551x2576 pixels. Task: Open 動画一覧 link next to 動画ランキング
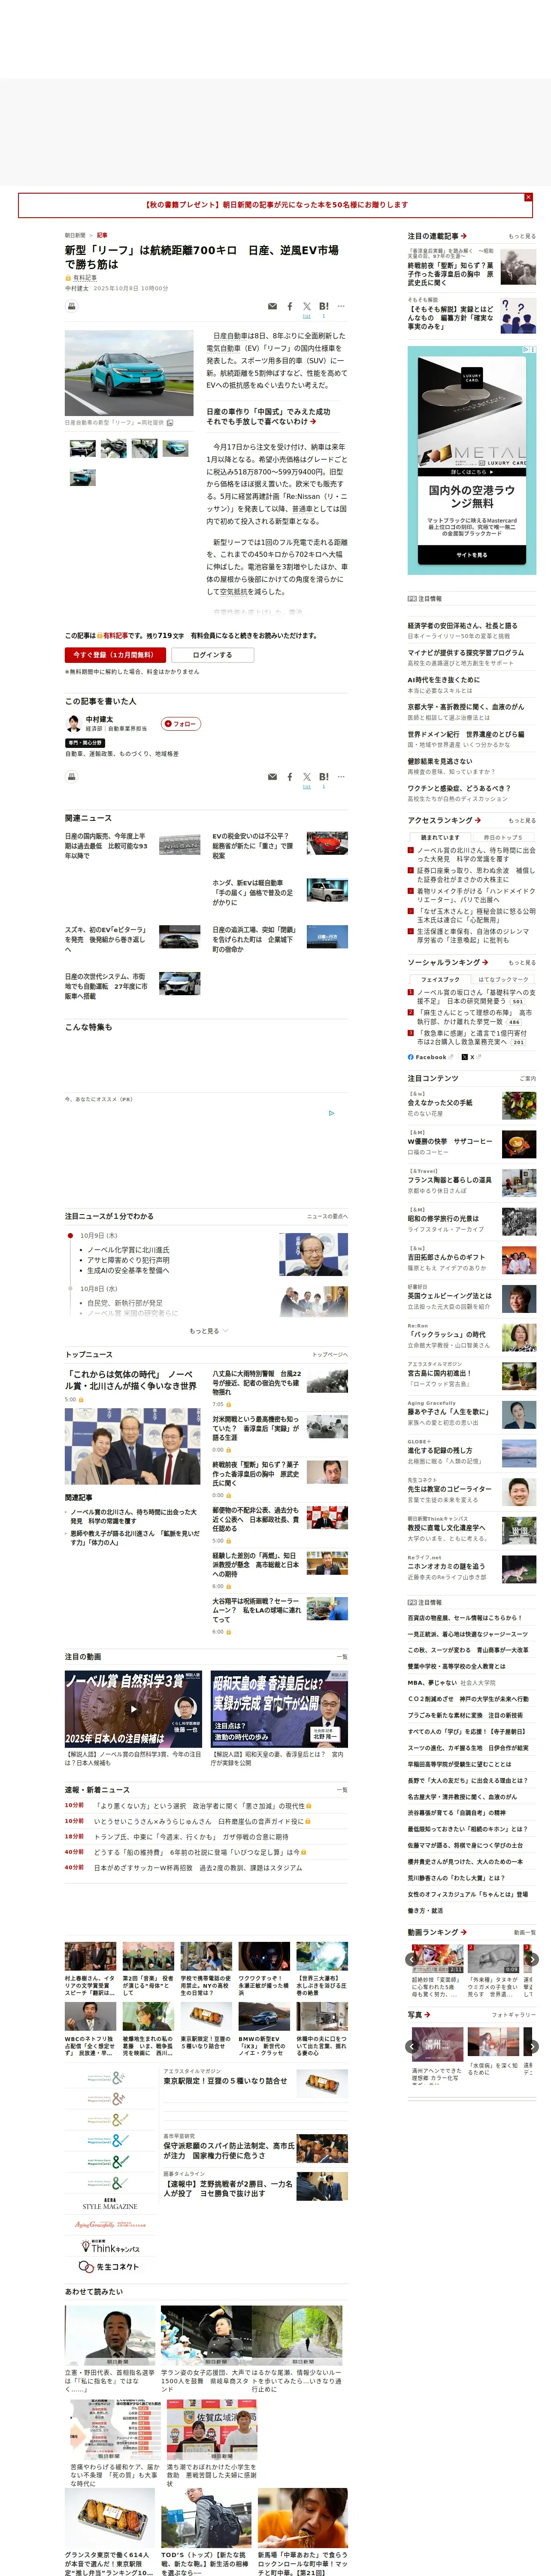(x=524, y=1932)
